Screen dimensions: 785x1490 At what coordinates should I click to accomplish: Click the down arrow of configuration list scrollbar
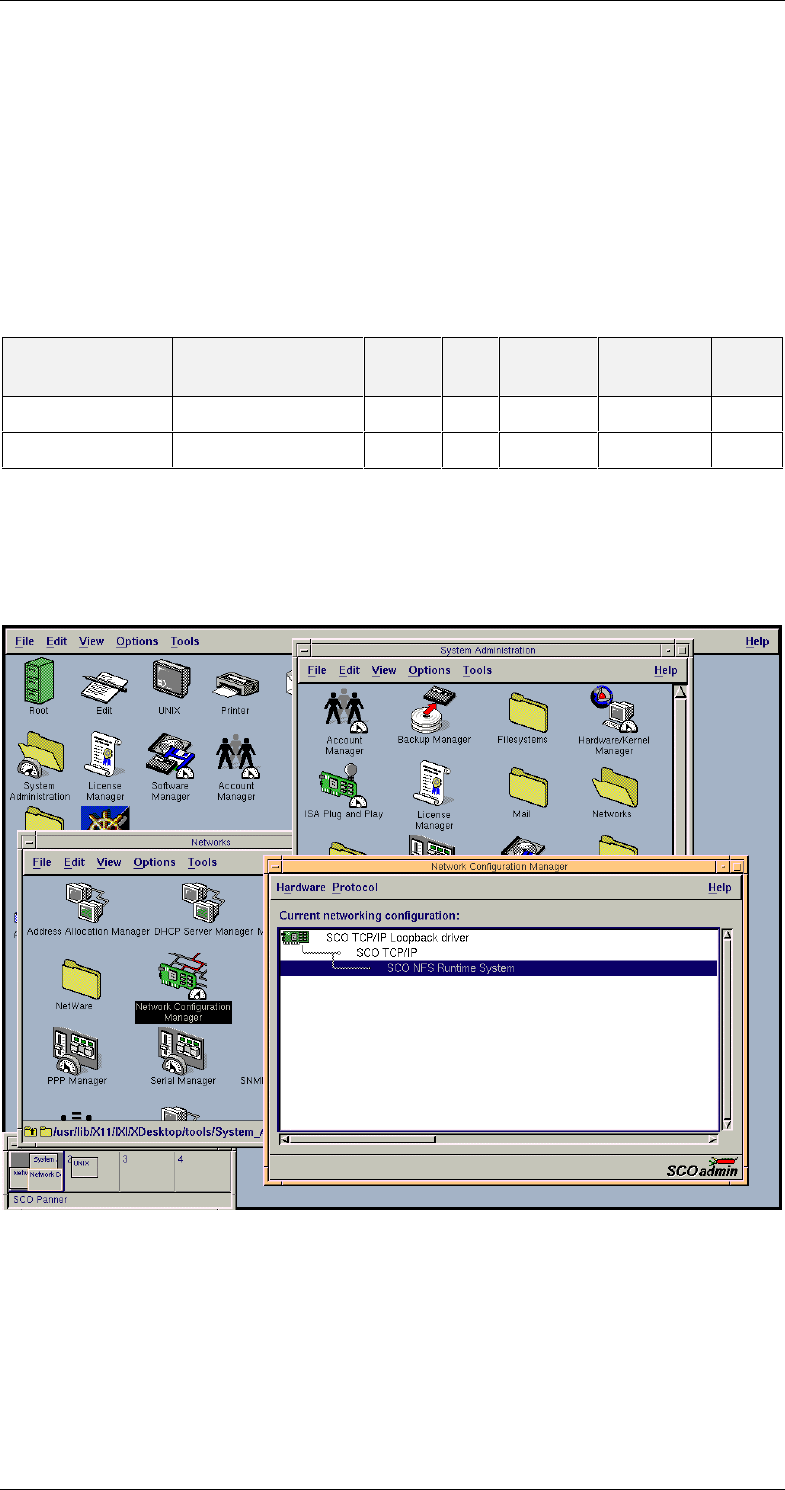[728, 1123]
